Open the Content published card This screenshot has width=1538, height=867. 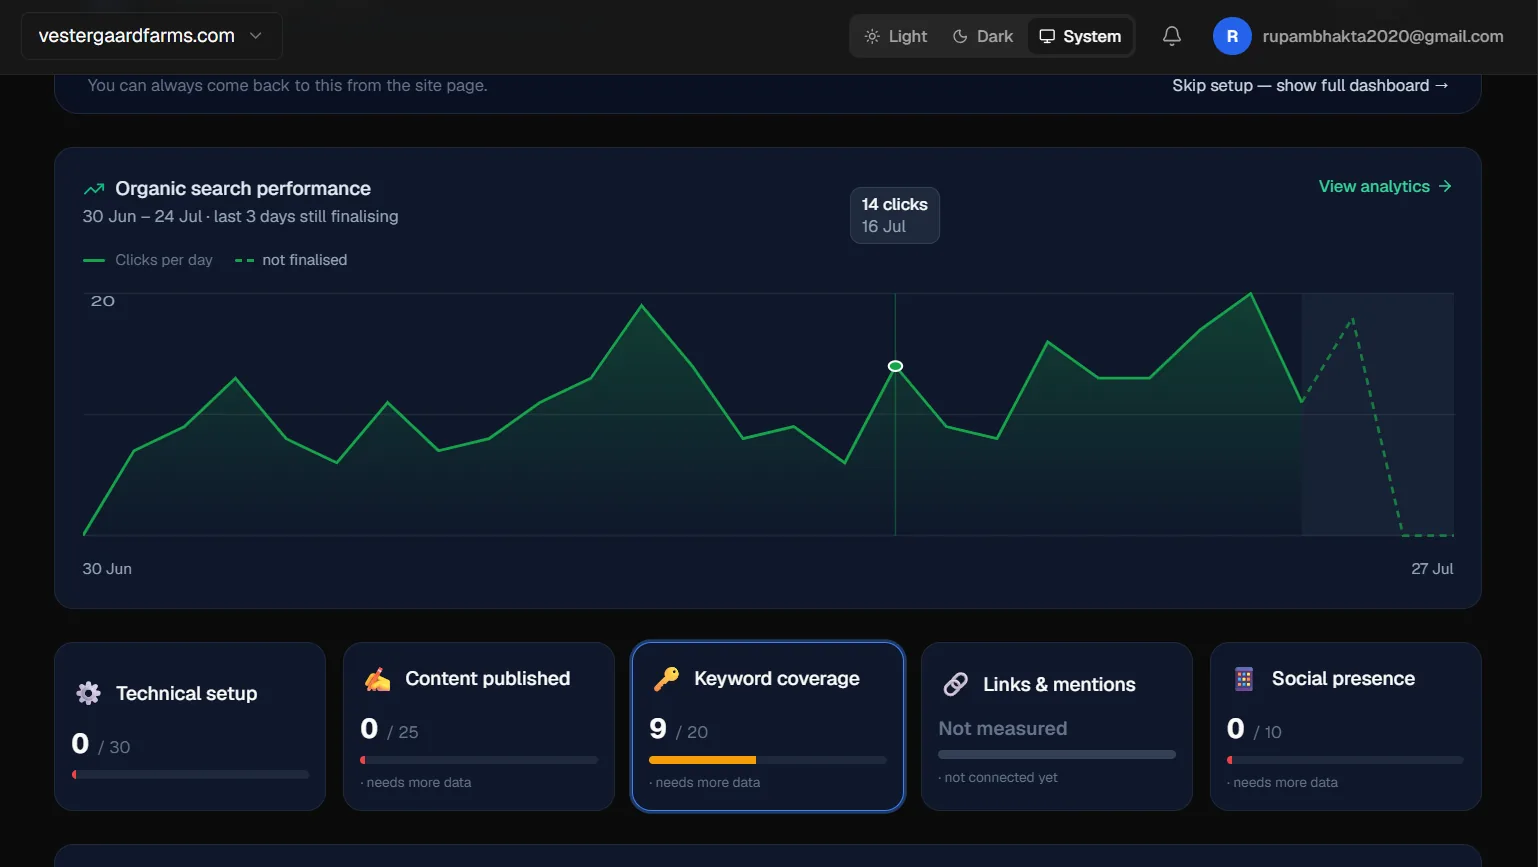point(479,726)
